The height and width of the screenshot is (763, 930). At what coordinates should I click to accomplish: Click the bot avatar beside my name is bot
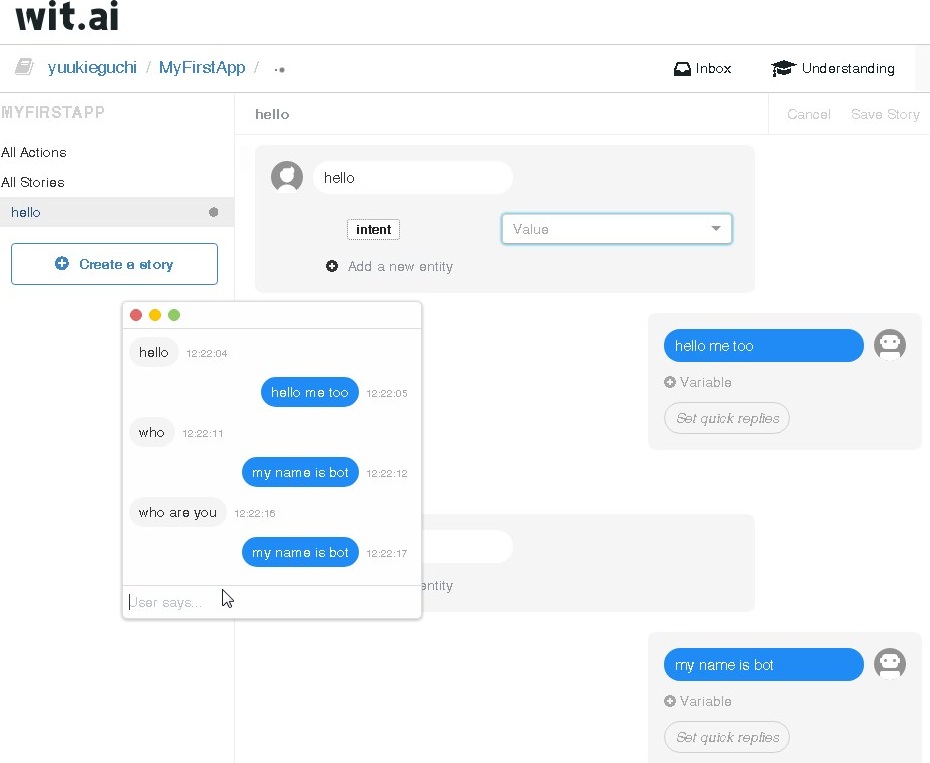tap(889, 665)
